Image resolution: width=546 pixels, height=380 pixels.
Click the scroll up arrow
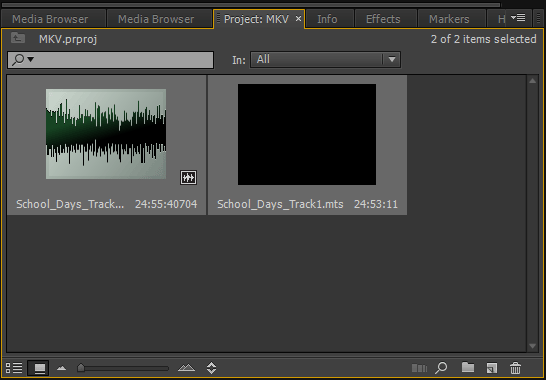532,81
